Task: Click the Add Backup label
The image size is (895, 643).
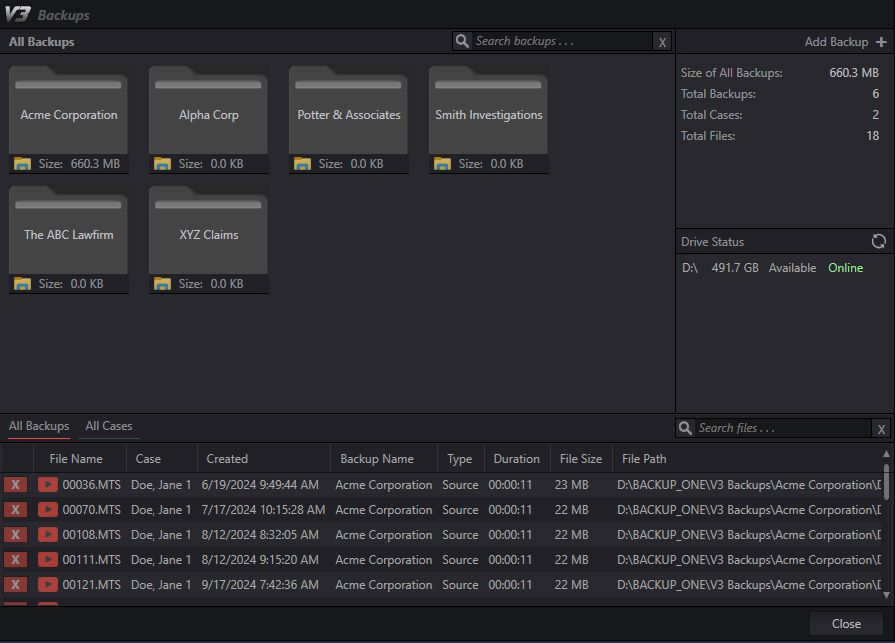Action: tap(836, 42)
